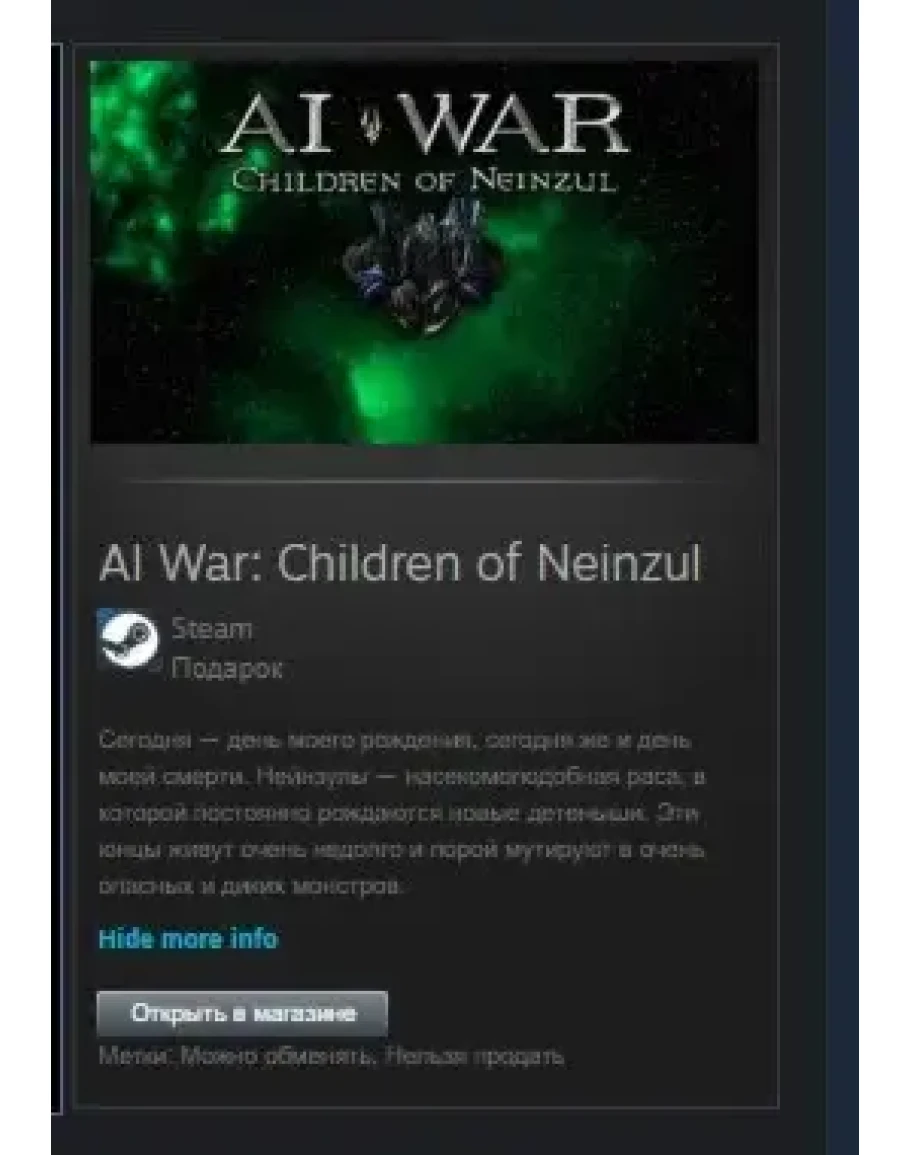Select the Можно обменять tag
910x1155 pixels.
click(x=279, y=1056)
